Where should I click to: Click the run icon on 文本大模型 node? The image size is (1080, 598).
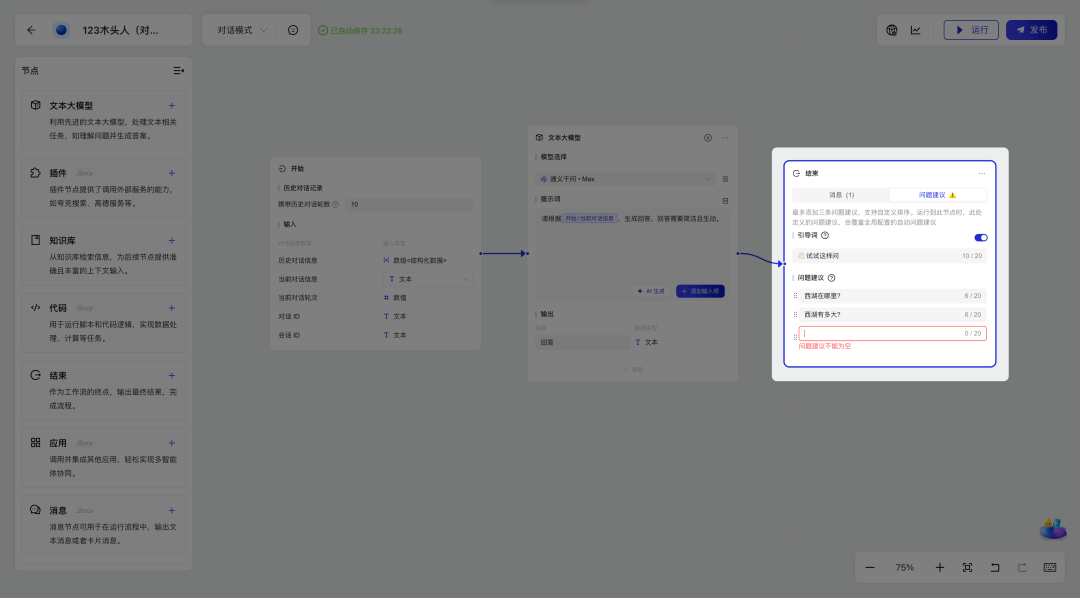(x=707, y=138)
